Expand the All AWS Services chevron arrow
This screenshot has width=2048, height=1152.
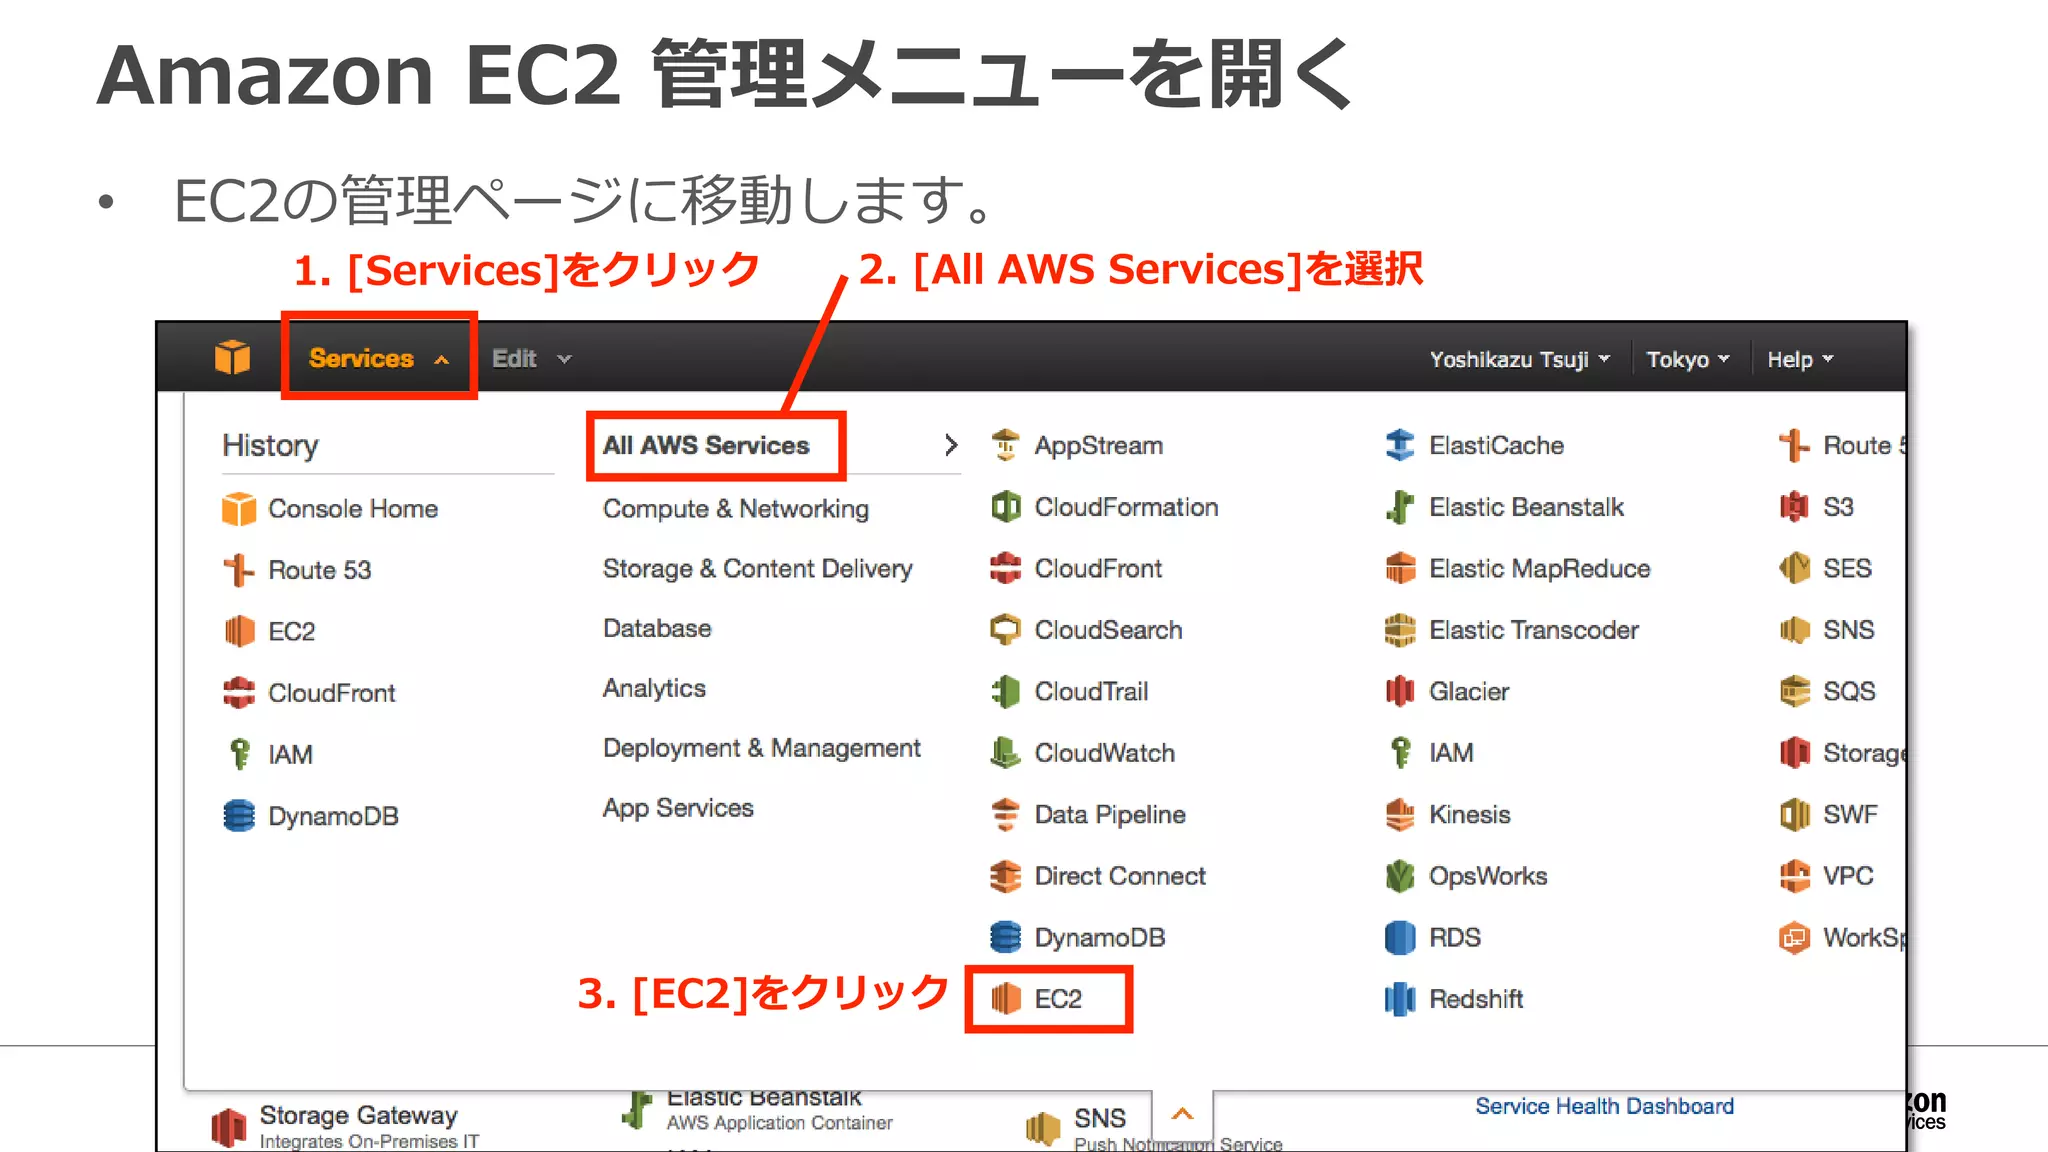[x=950, y=445]
